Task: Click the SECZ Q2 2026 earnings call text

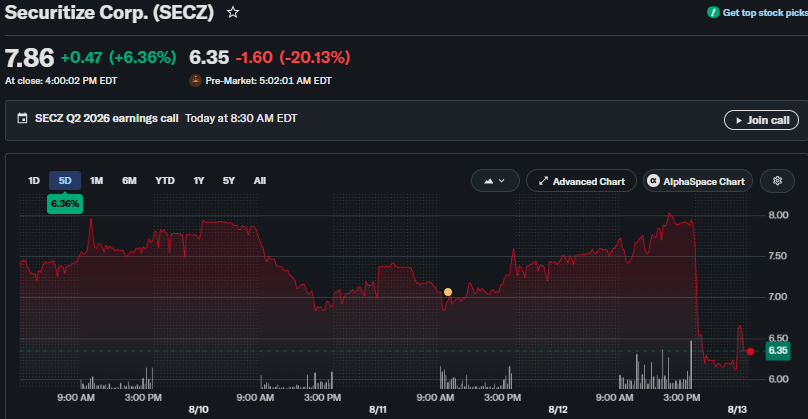Action: [107, 119]
